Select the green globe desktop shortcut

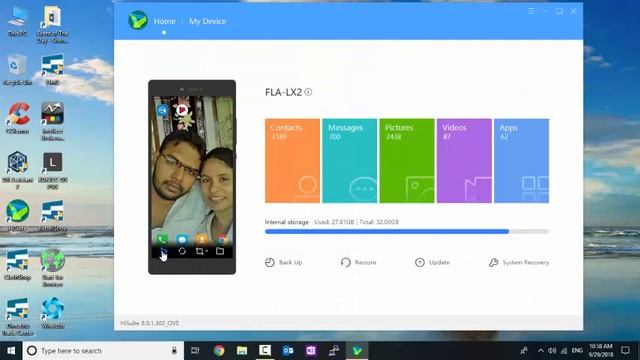click(x=52, y=268)
